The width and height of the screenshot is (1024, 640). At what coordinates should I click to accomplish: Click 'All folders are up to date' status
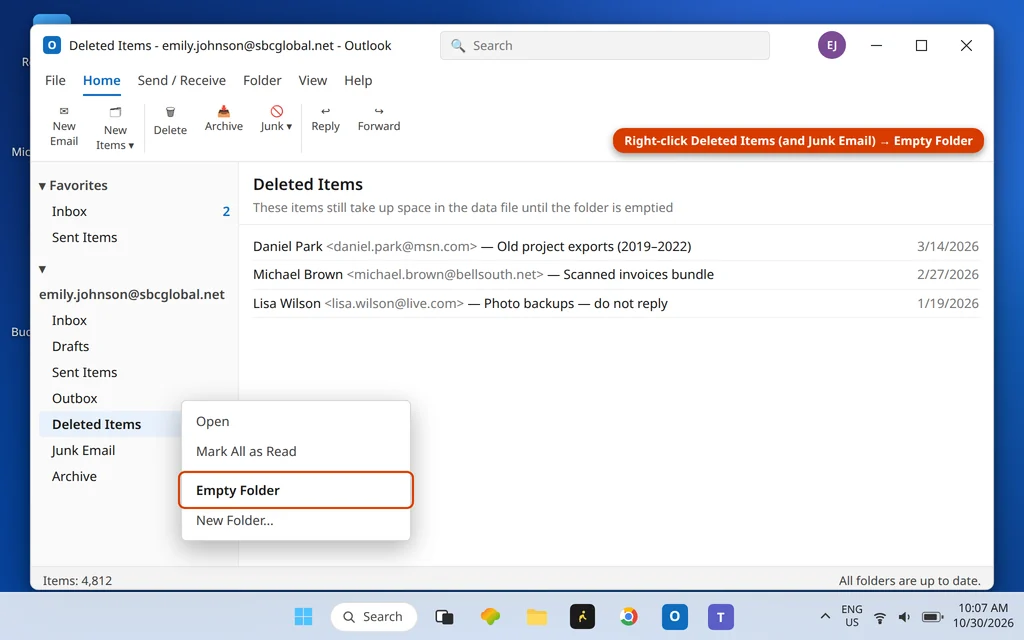coord(910,581)
